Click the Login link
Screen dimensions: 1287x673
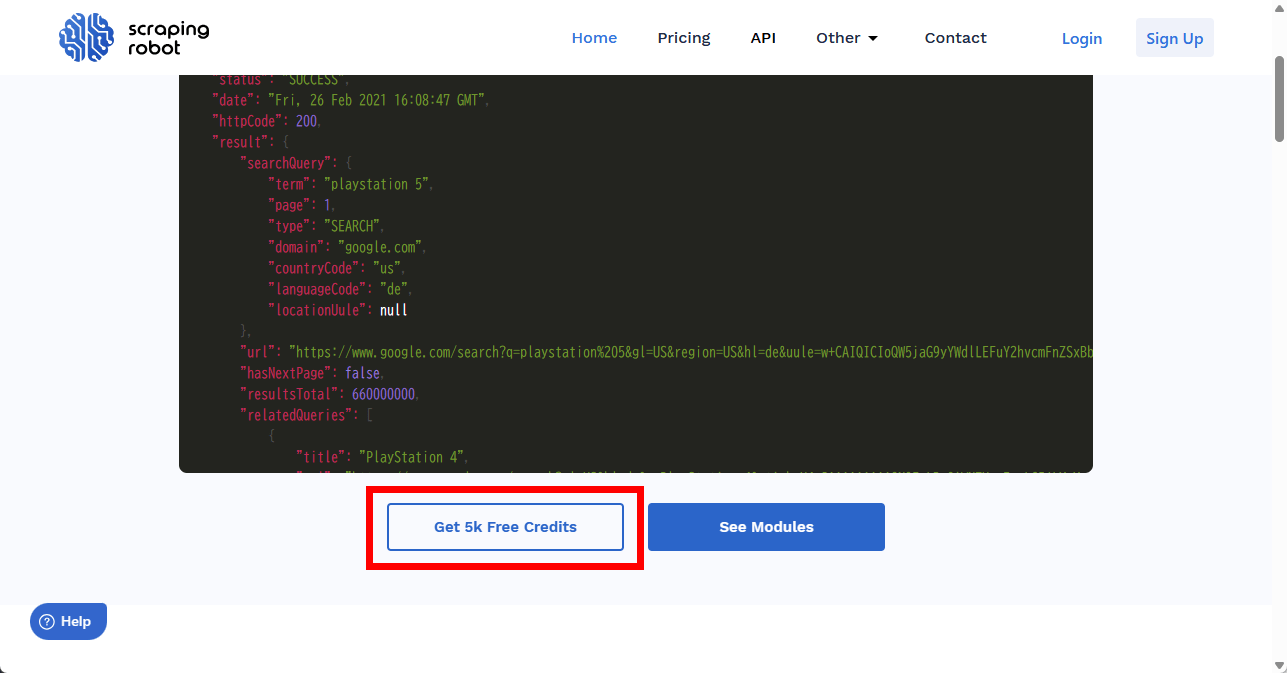1081,38
